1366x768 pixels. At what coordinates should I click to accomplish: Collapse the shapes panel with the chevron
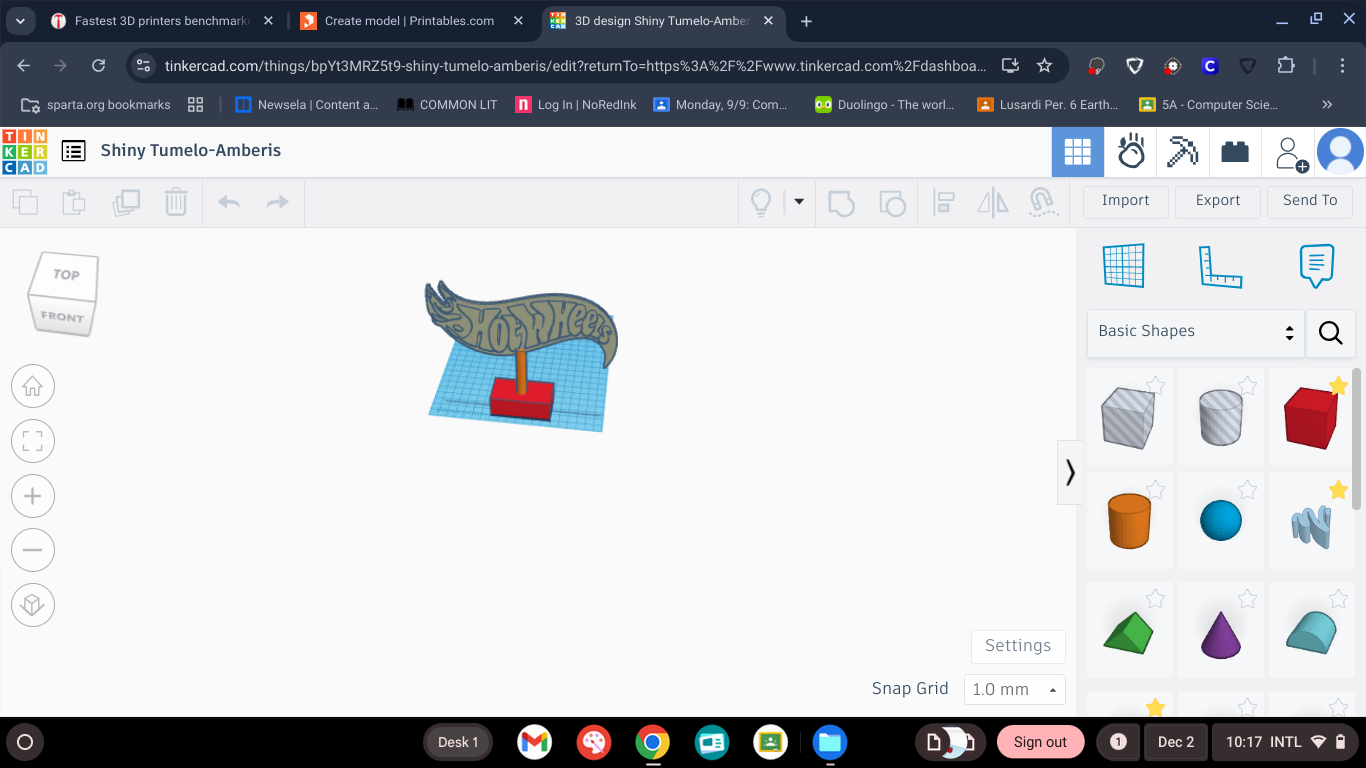pyautogui.click(x=1070, y=472)
